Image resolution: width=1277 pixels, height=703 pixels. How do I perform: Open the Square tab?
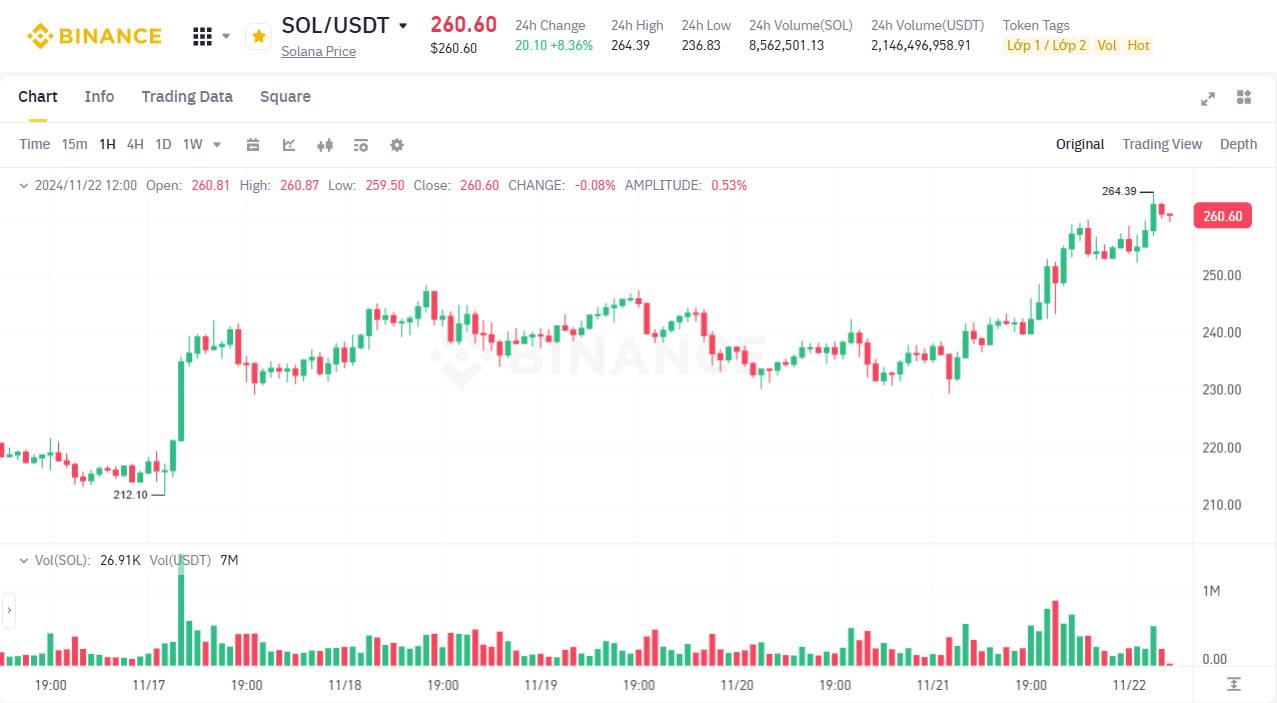[x=285, y=97]
